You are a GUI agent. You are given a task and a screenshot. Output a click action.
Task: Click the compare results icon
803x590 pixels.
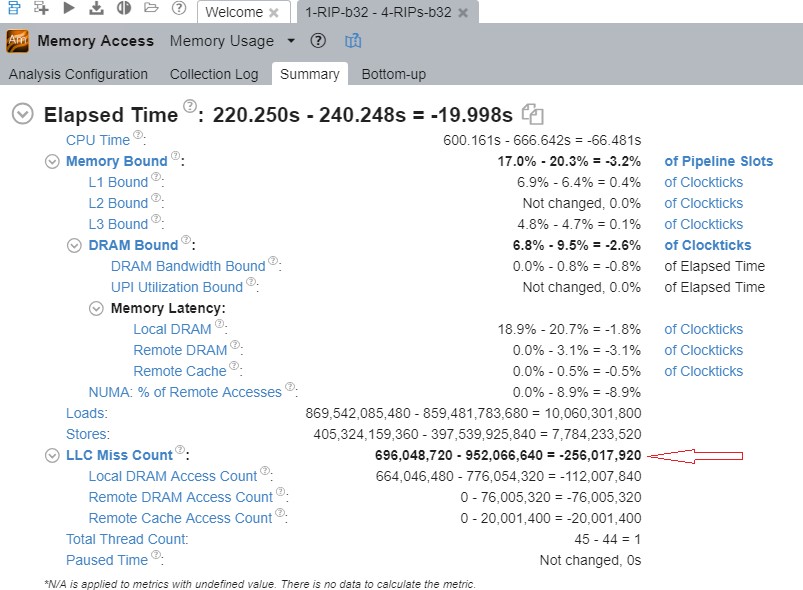coord(124,9)
